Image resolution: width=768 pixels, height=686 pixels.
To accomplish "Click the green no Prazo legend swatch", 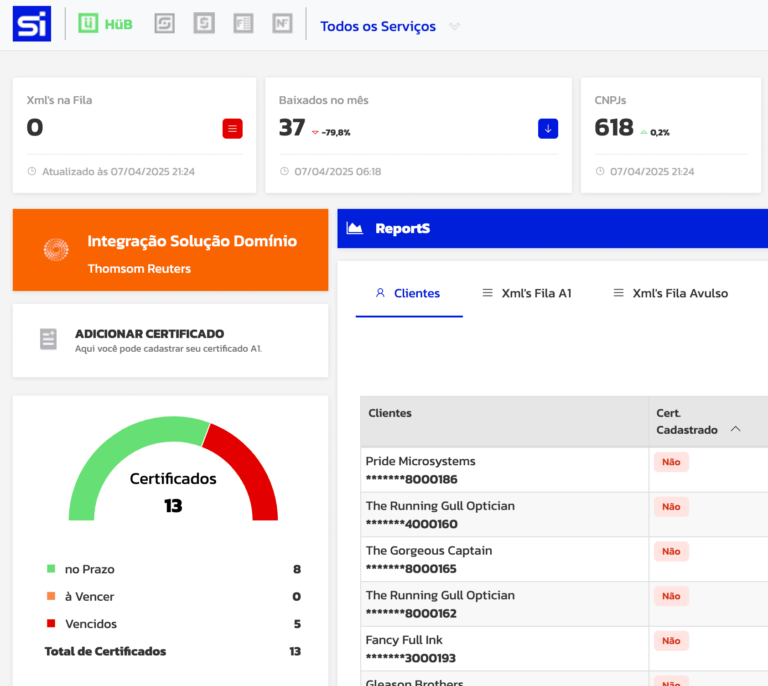I will tap(51, 569).
